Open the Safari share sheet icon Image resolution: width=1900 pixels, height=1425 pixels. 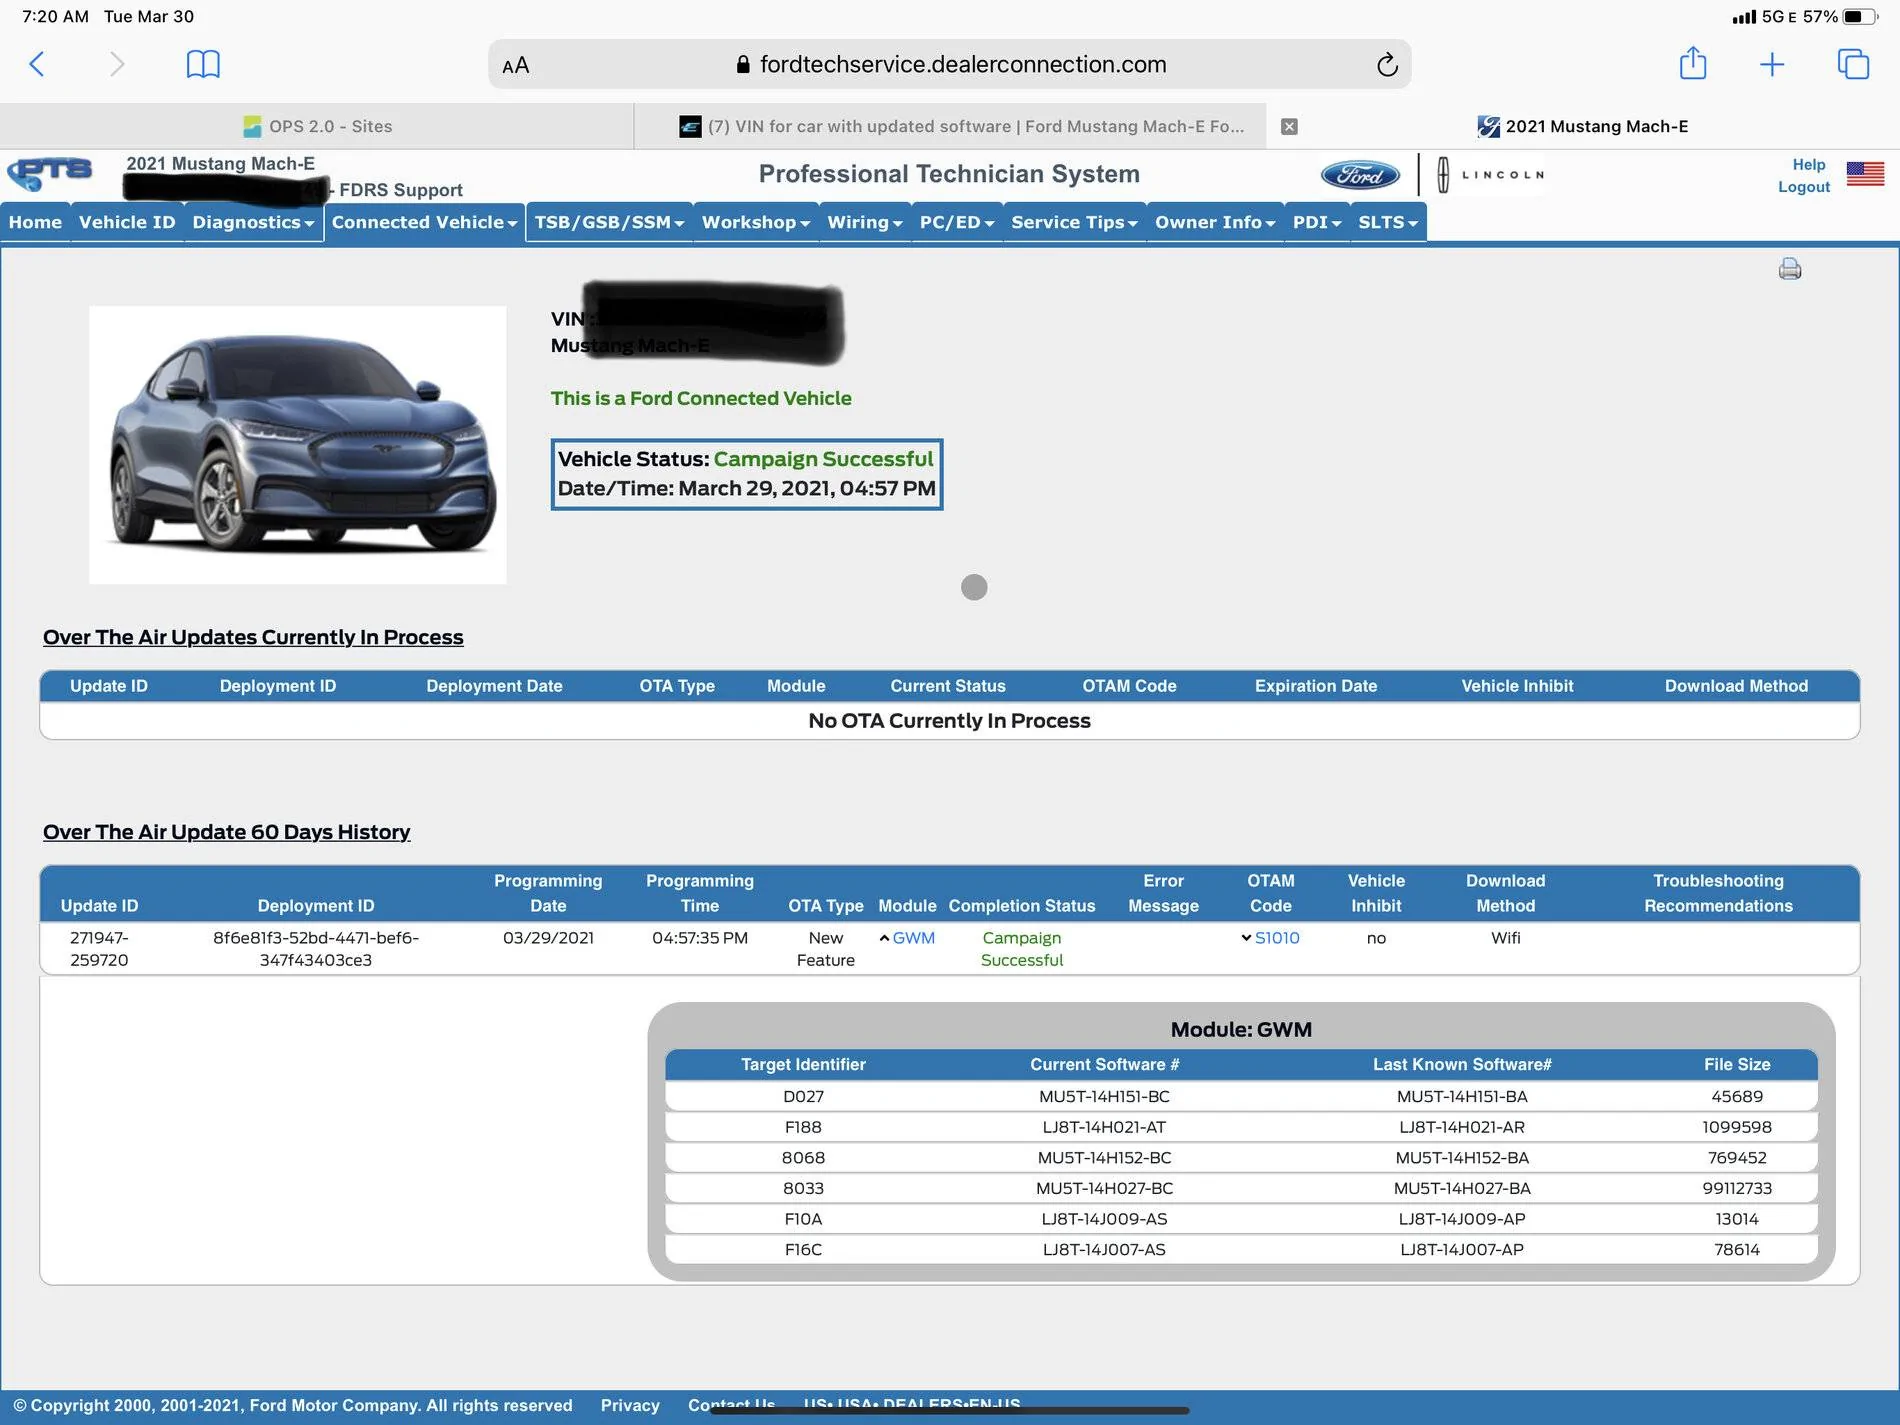[1693, 63]
